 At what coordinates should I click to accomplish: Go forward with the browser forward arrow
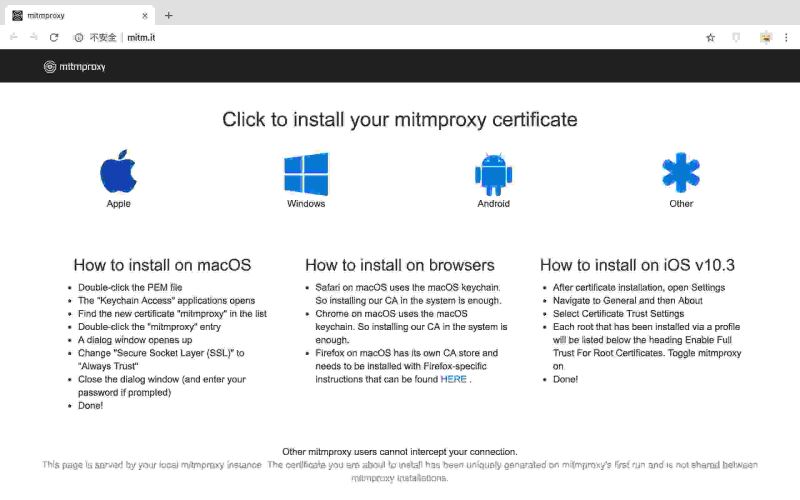pyautogui.click(x=34, y=37)
